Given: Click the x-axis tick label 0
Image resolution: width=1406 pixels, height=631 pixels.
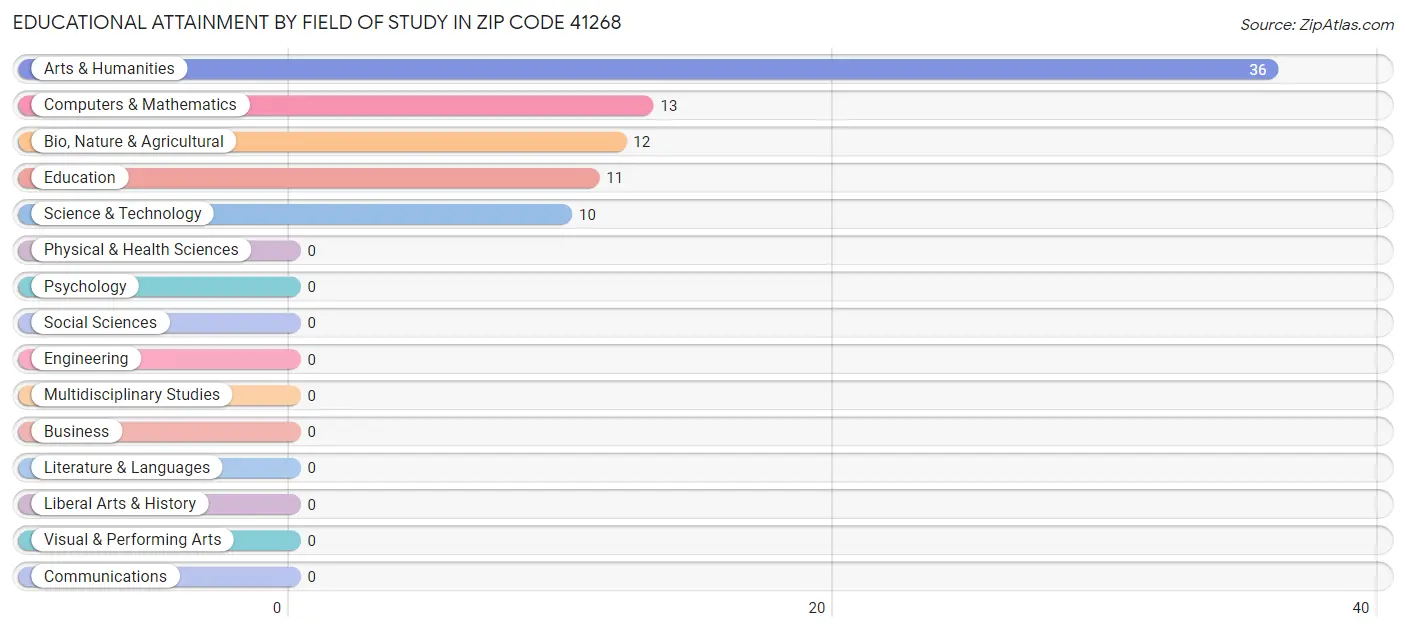Looking at the screenshot, I should click(277, 608).
